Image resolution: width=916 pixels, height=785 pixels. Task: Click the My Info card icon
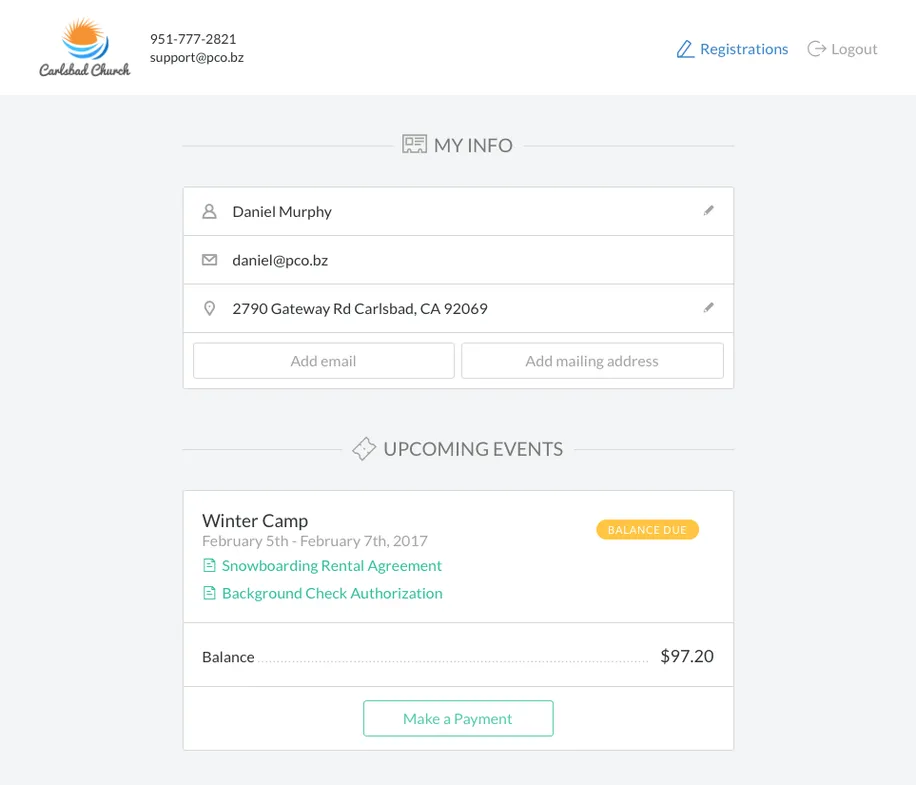(x=414, y=145)
